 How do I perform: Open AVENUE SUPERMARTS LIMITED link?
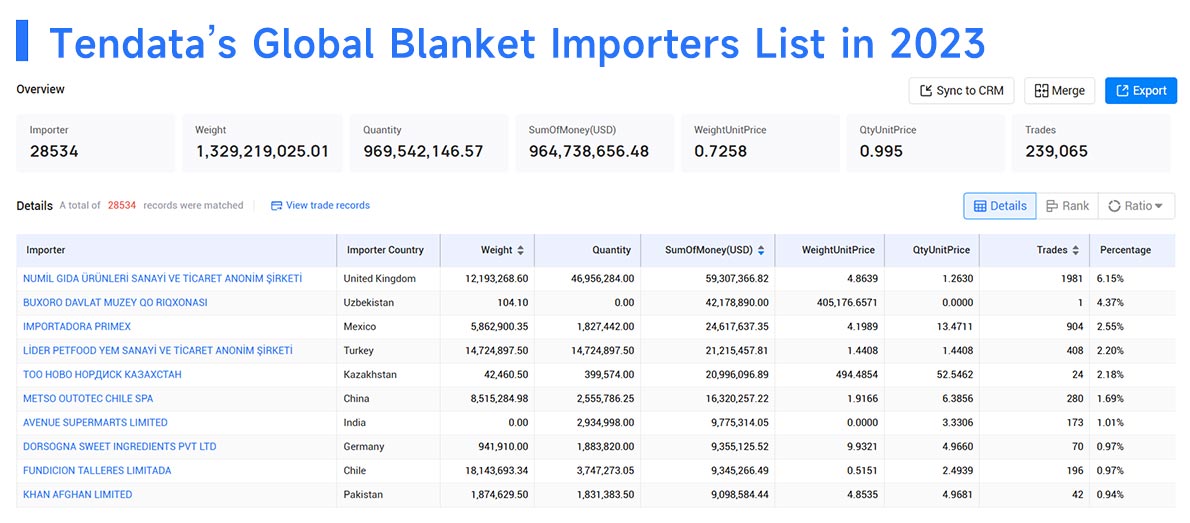pyautogui.click(x=95, y=422)
